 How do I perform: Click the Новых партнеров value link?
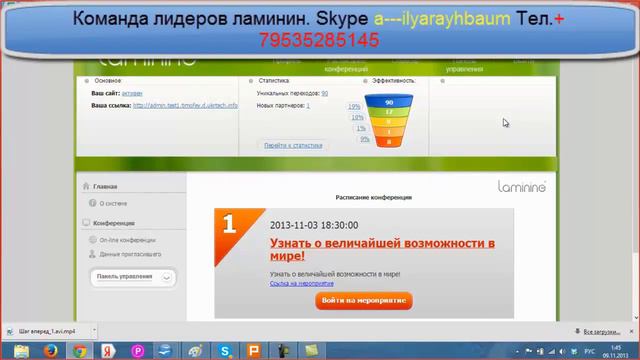308,106
